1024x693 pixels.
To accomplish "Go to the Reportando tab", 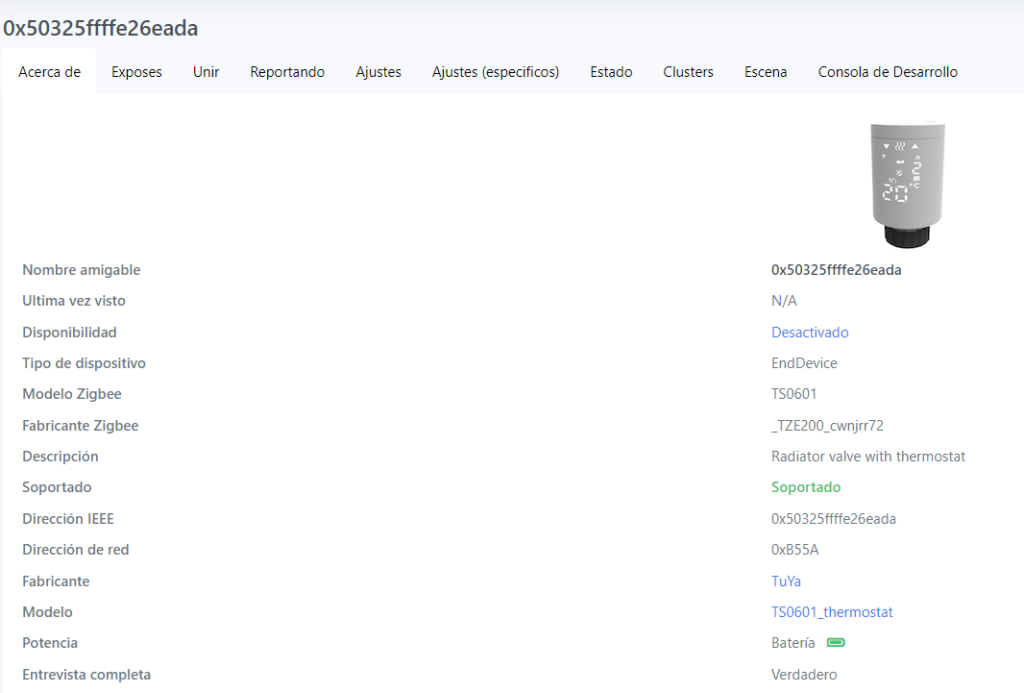I will 287,72.
